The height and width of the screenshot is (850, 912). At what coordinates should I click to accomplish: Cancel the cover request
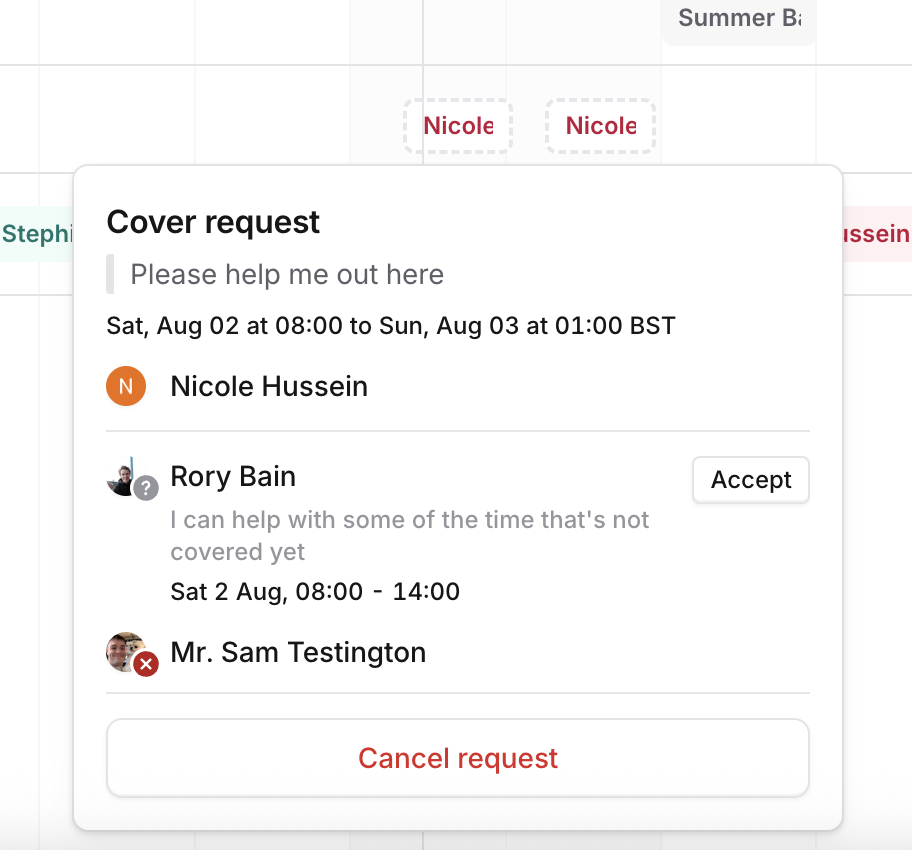tap(458, 758)
